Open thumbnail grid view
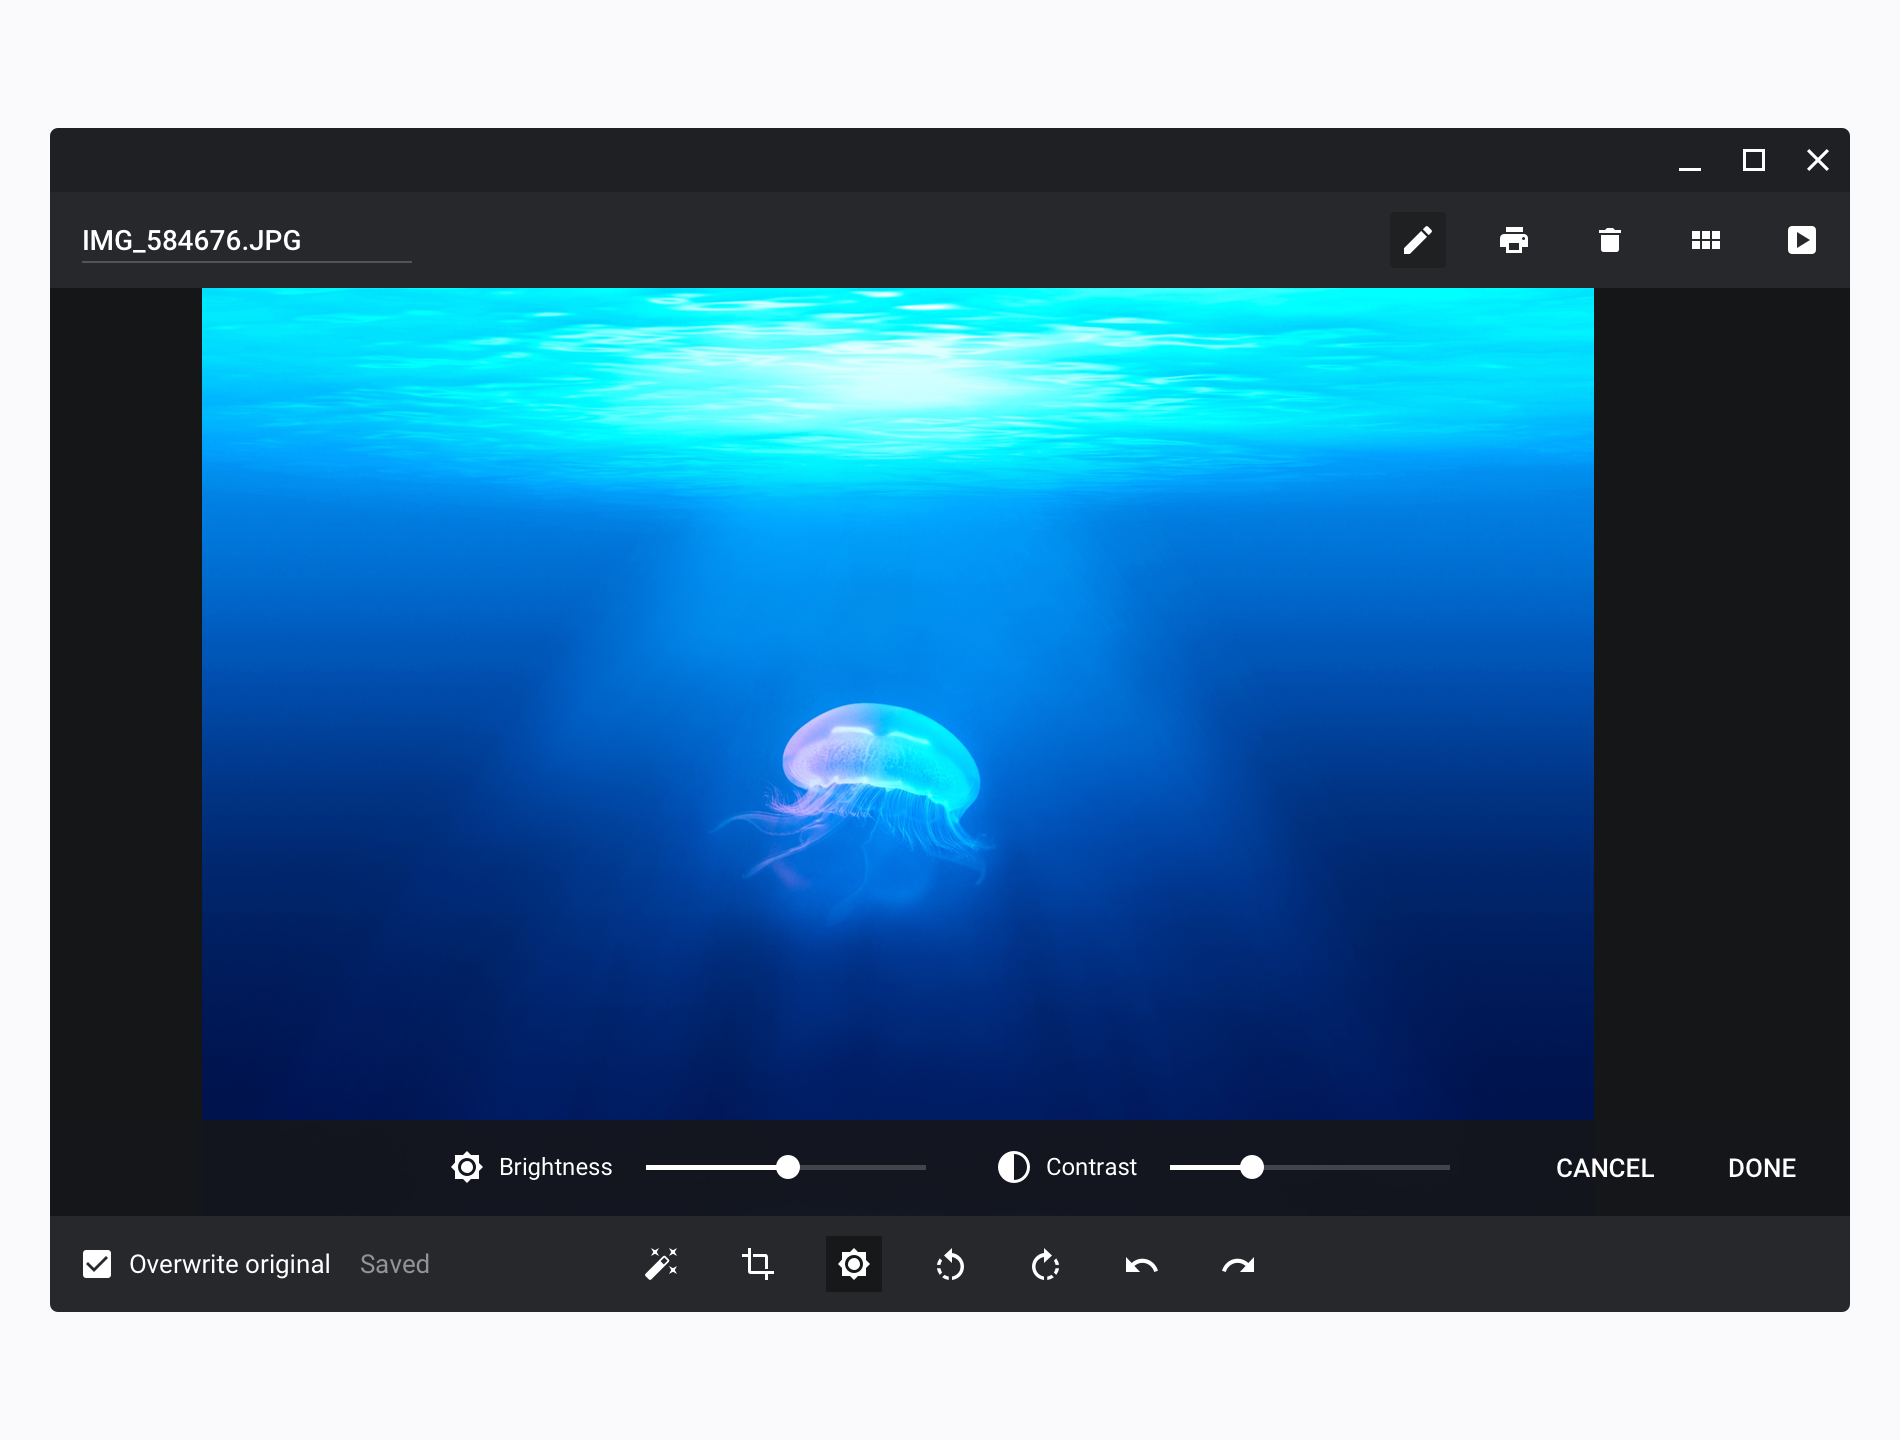This screenshot has height=1440, width=1900. [1705, 240]
